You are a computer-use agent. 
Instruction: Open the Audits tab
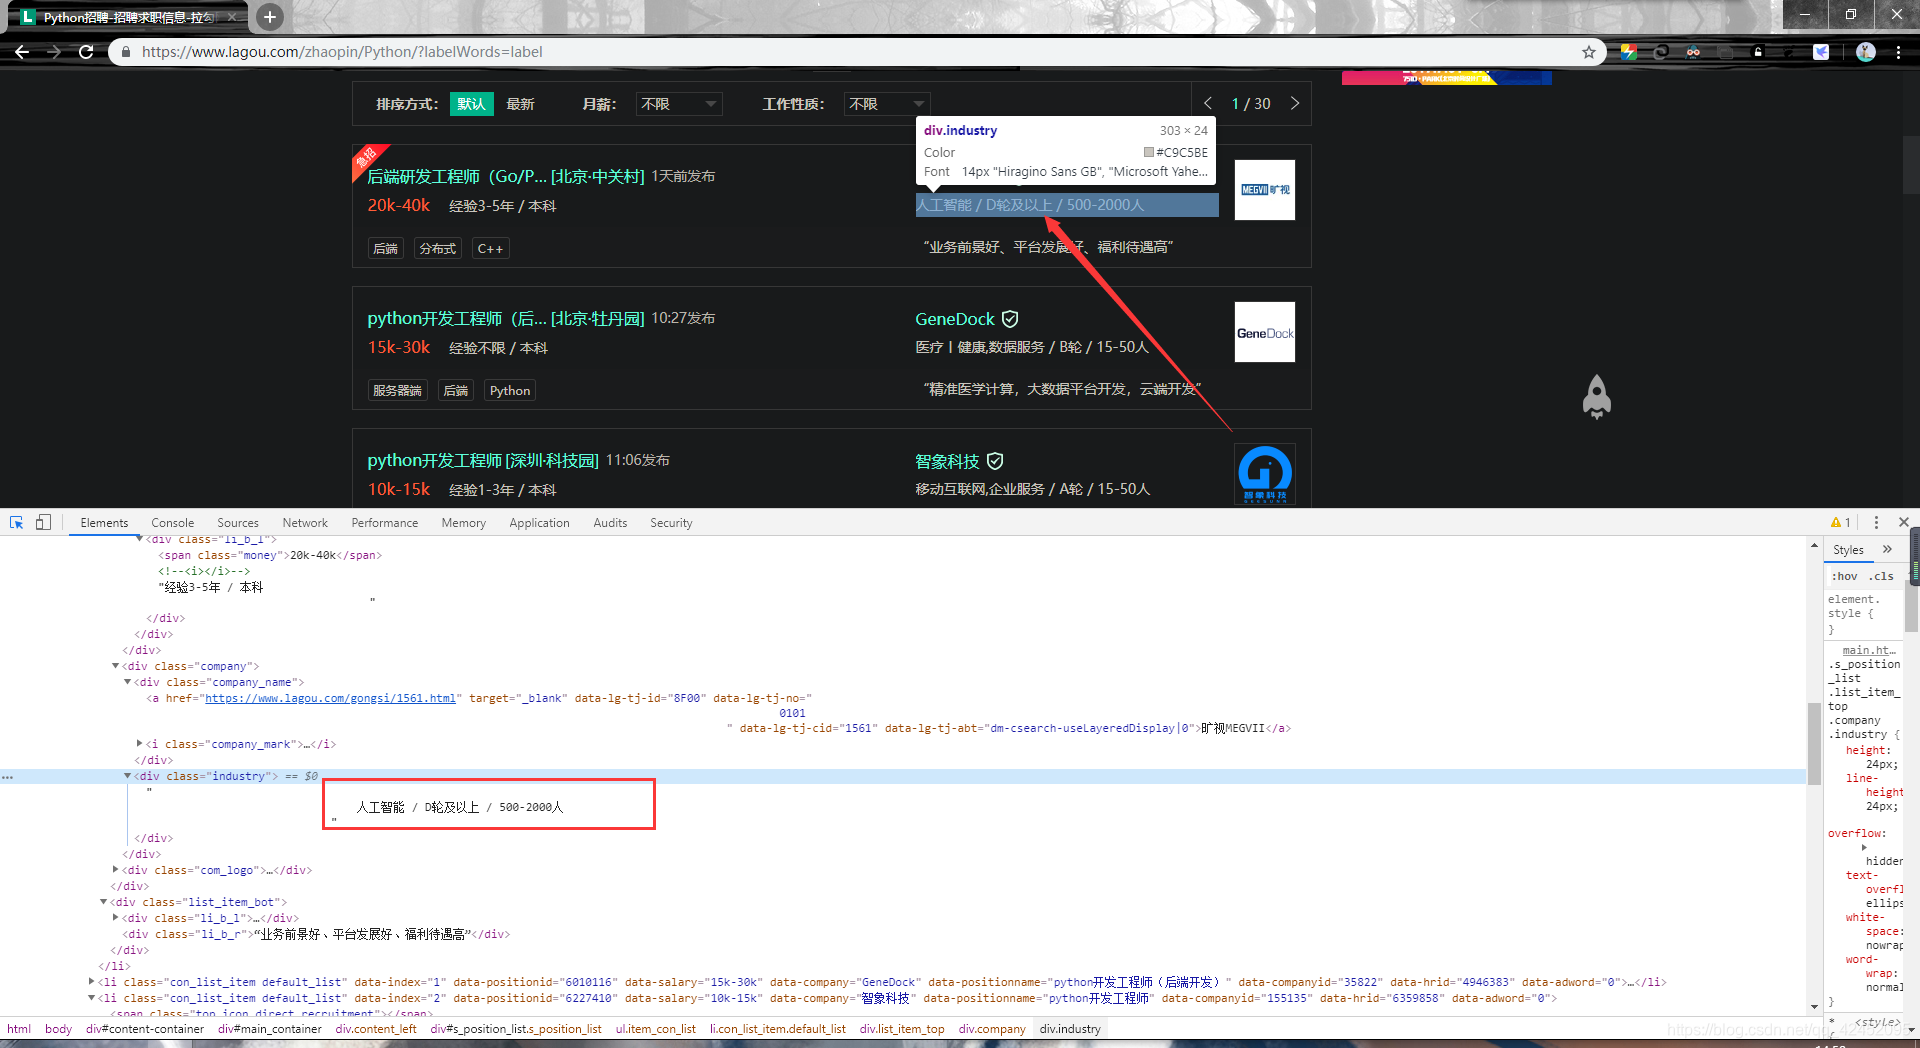coord(610,523)
